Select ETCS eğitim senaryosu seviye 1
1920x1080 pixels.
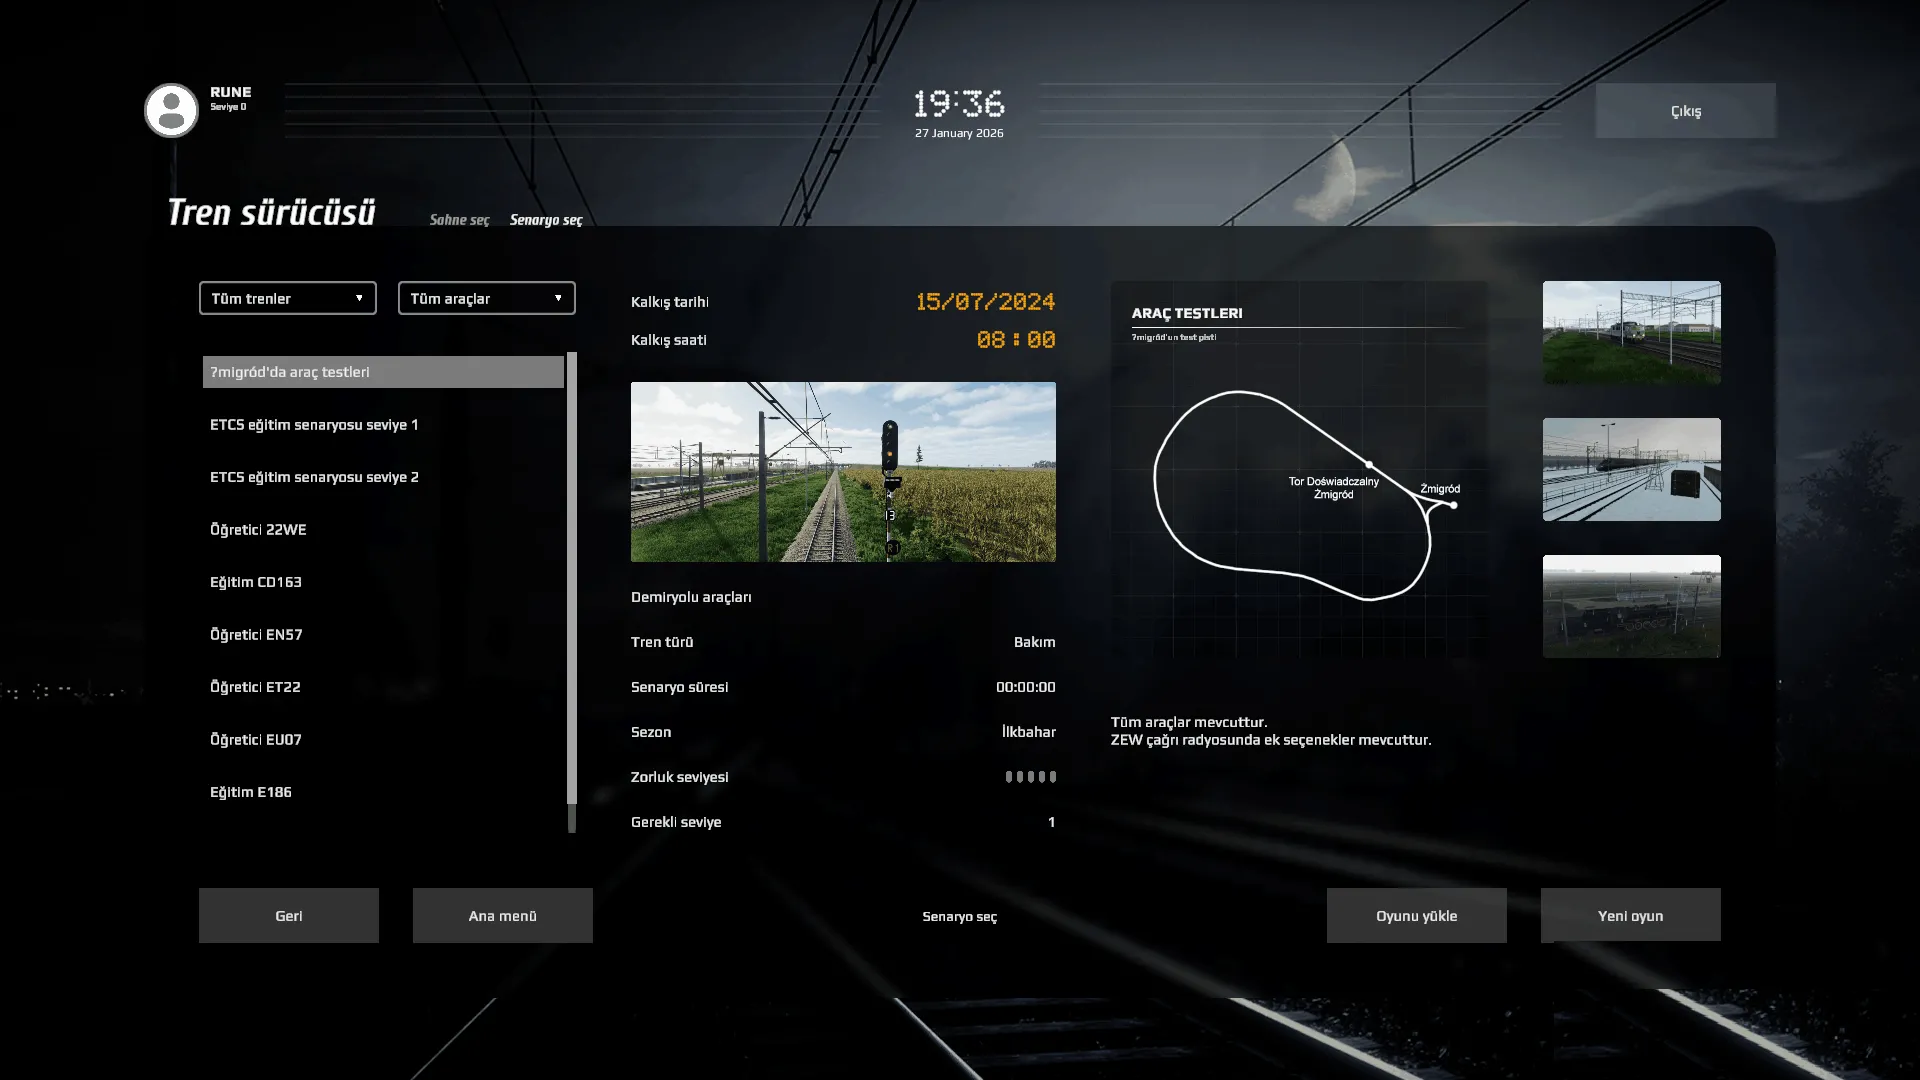(314, 425)
